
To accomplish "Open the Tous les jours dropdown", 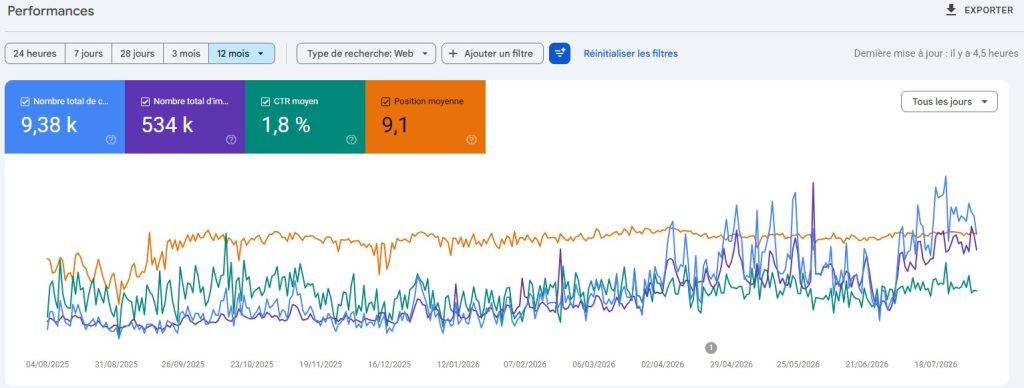I will (950, 102).
